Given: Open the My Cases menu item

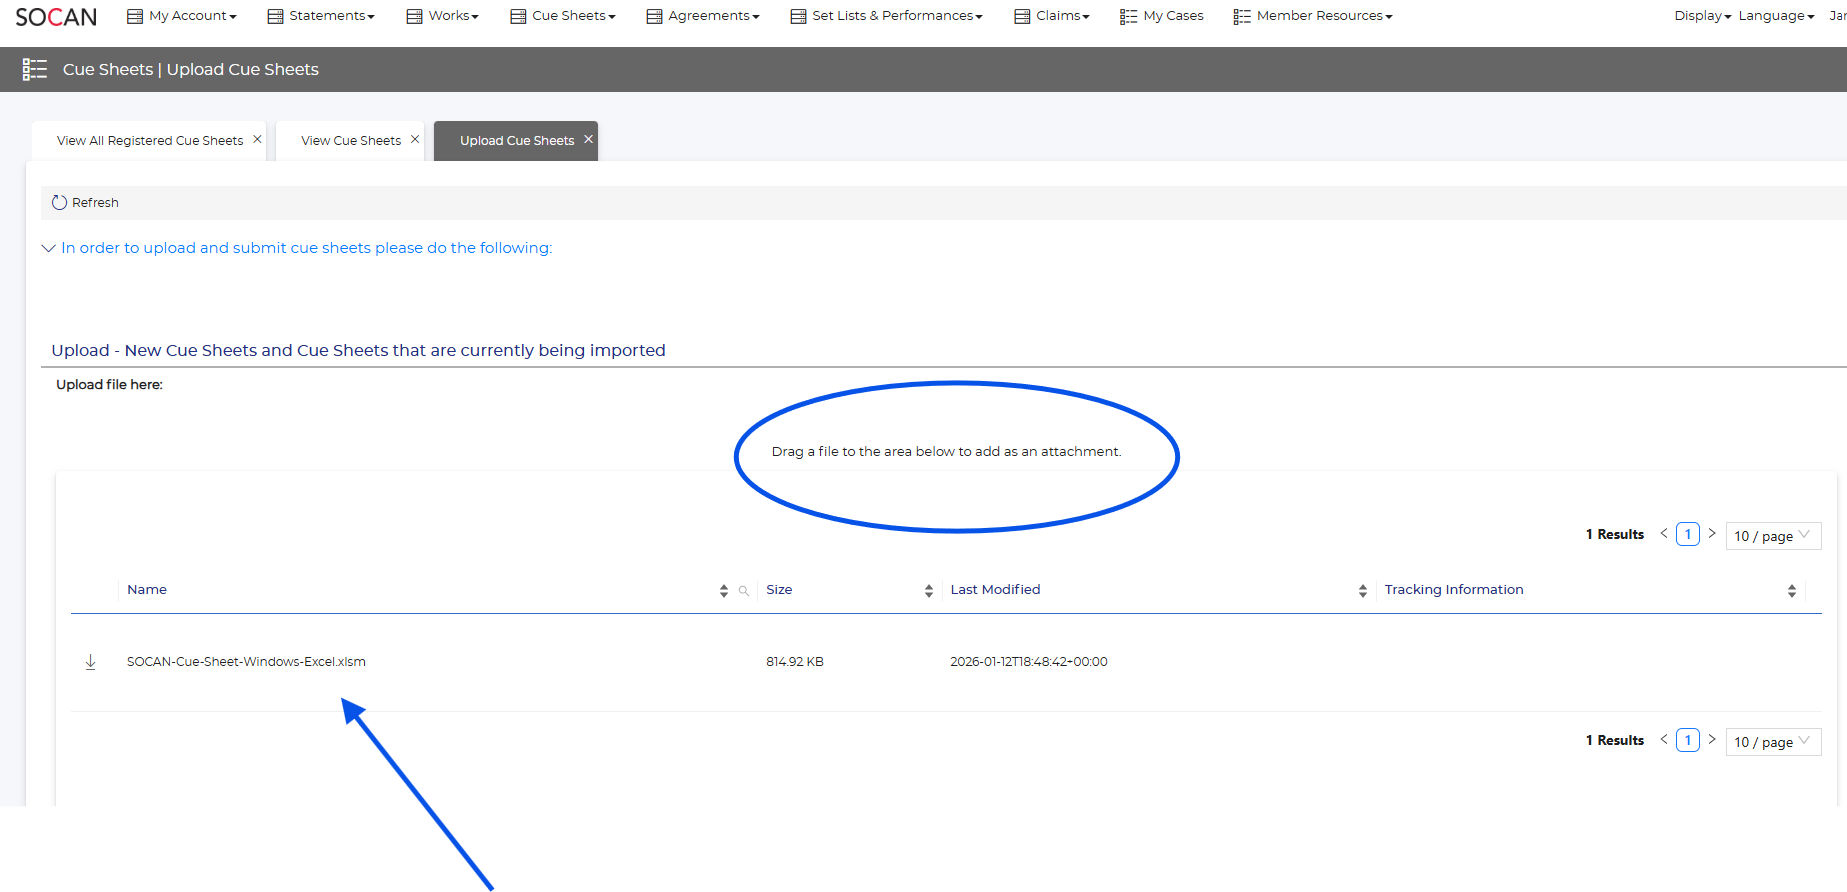Looking at the screenshot, I should (1162, 16).
